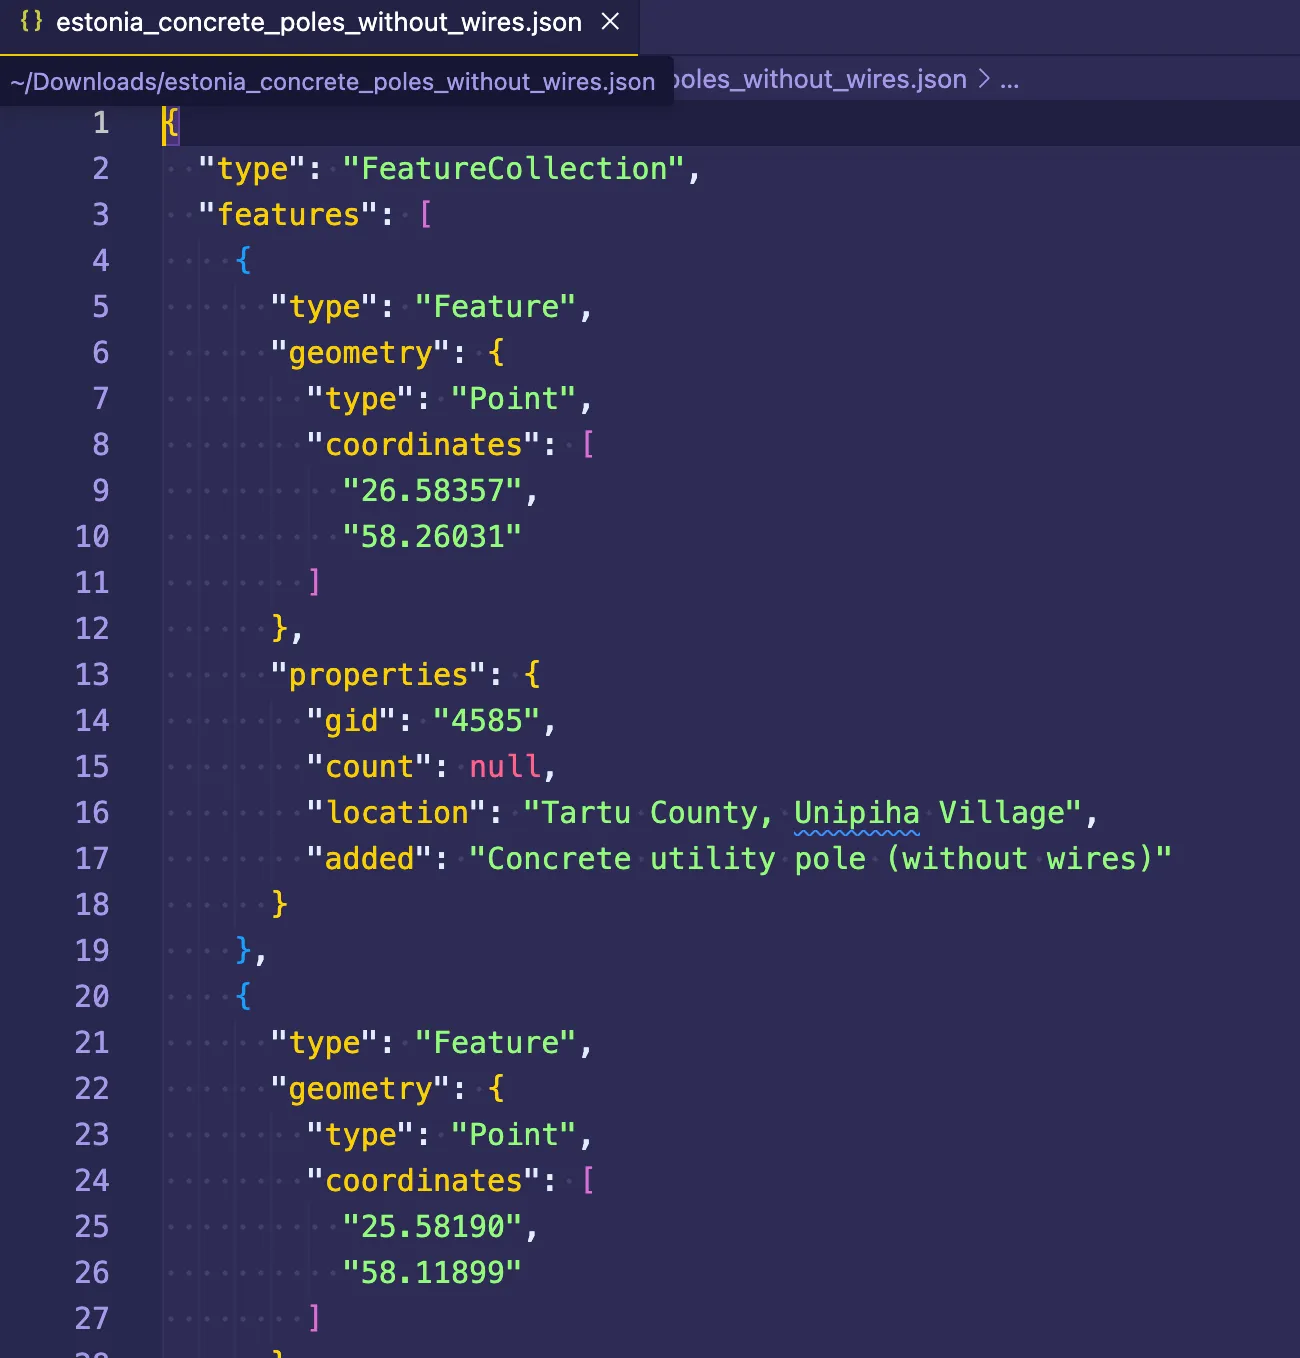
Task: Open the breadcrumb ellipsis after the filename
Action: [x=1009, y=79]
